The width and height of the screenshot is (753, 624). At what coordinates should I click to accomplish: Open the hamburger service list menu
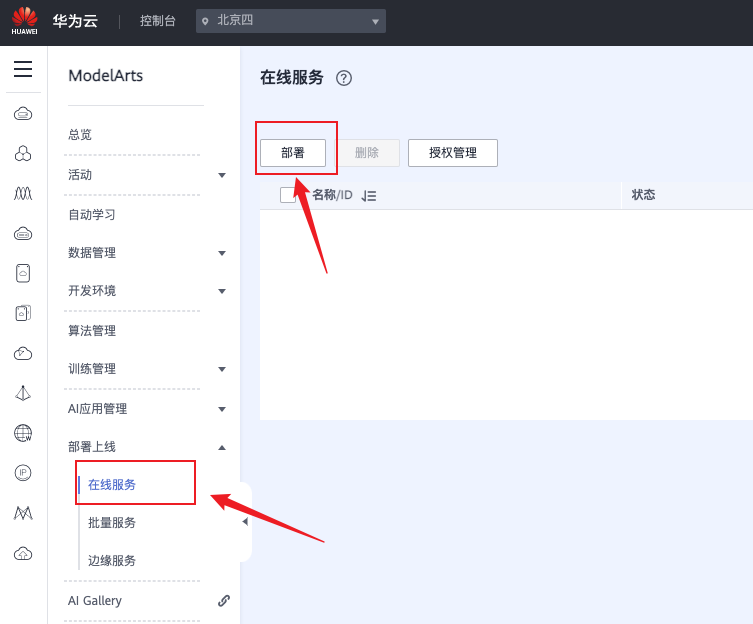tap(22, 69)
